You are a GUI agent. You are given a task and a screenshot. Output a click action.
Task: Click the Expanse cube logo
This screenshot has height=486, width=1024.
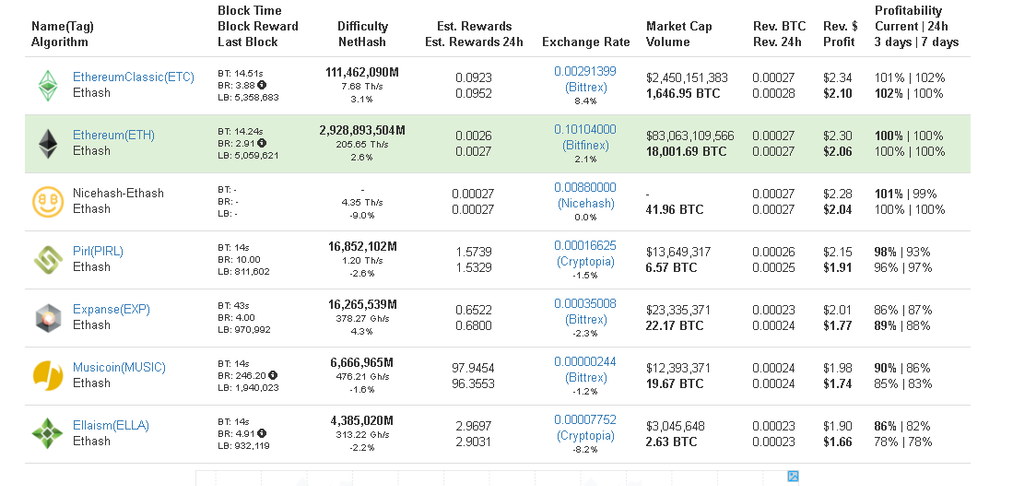(48, 318)
